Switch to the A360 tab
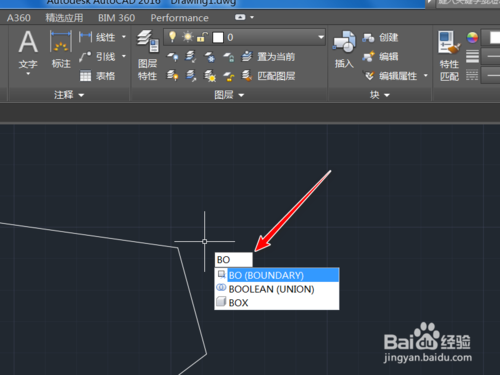The image size is (500, 375). coord(19,18)
